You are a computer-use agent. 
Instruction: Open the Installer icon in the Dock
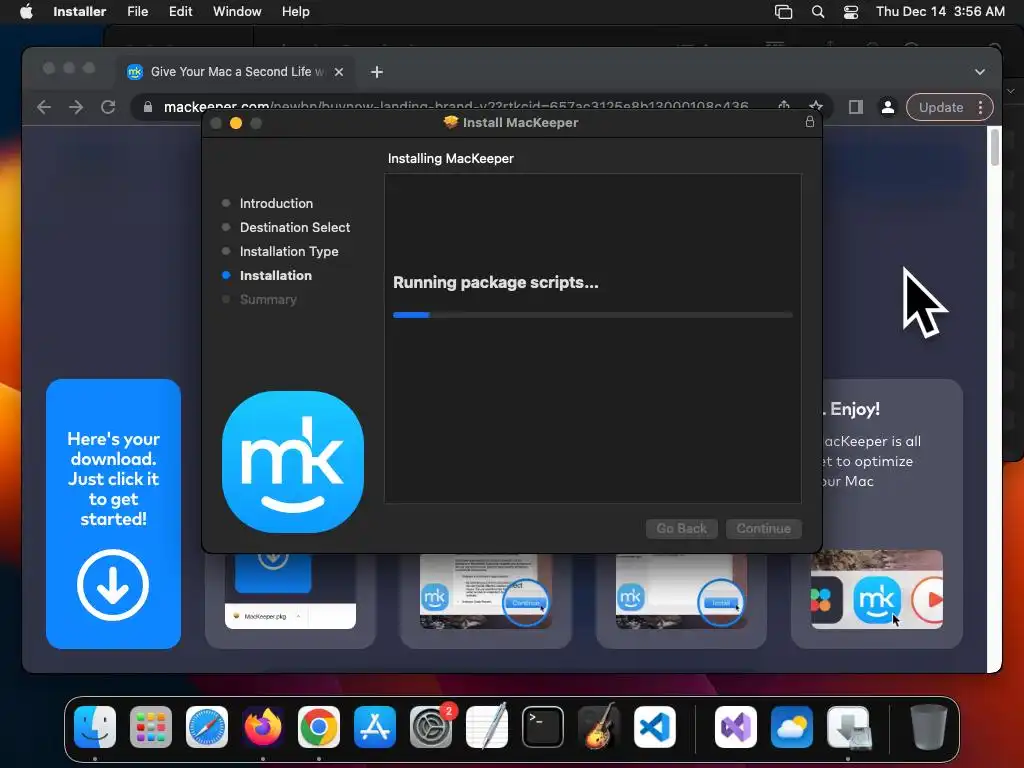(848, 727)
